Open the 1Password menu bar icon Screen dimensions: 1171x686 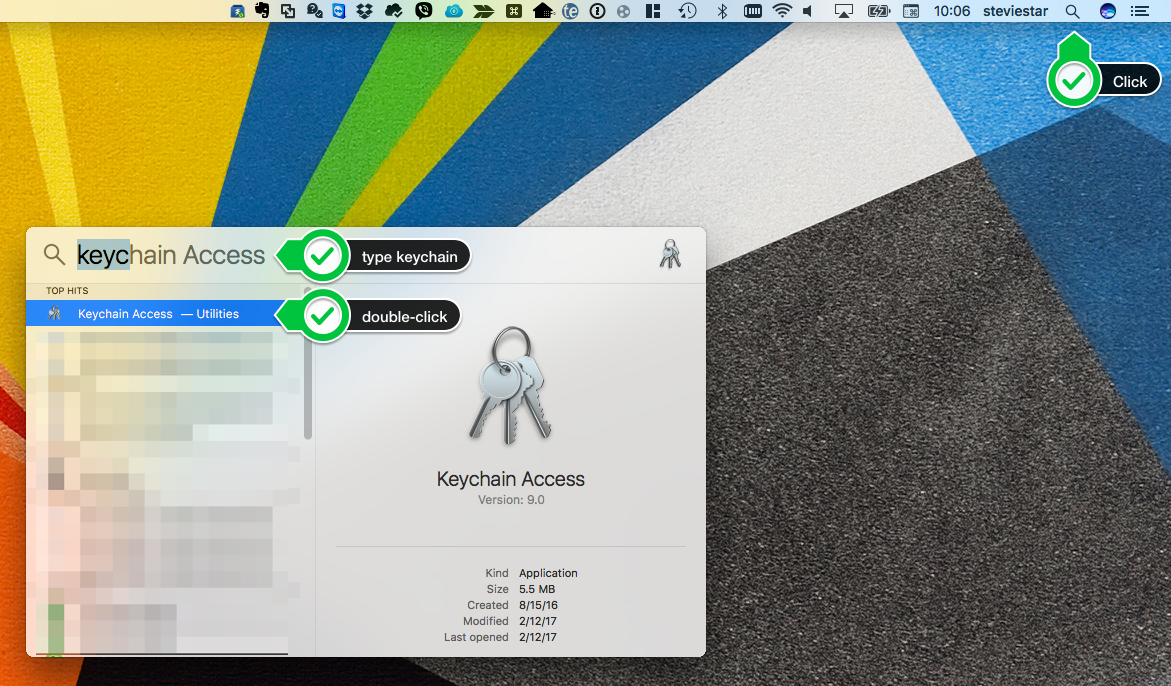(x=597, y=11)
